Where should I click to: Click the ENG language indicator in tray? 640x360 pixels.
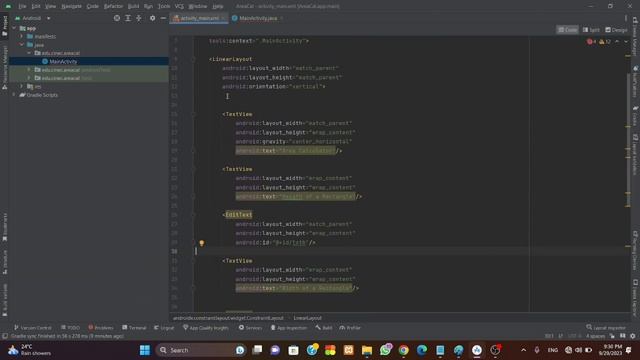coord(553,350)
